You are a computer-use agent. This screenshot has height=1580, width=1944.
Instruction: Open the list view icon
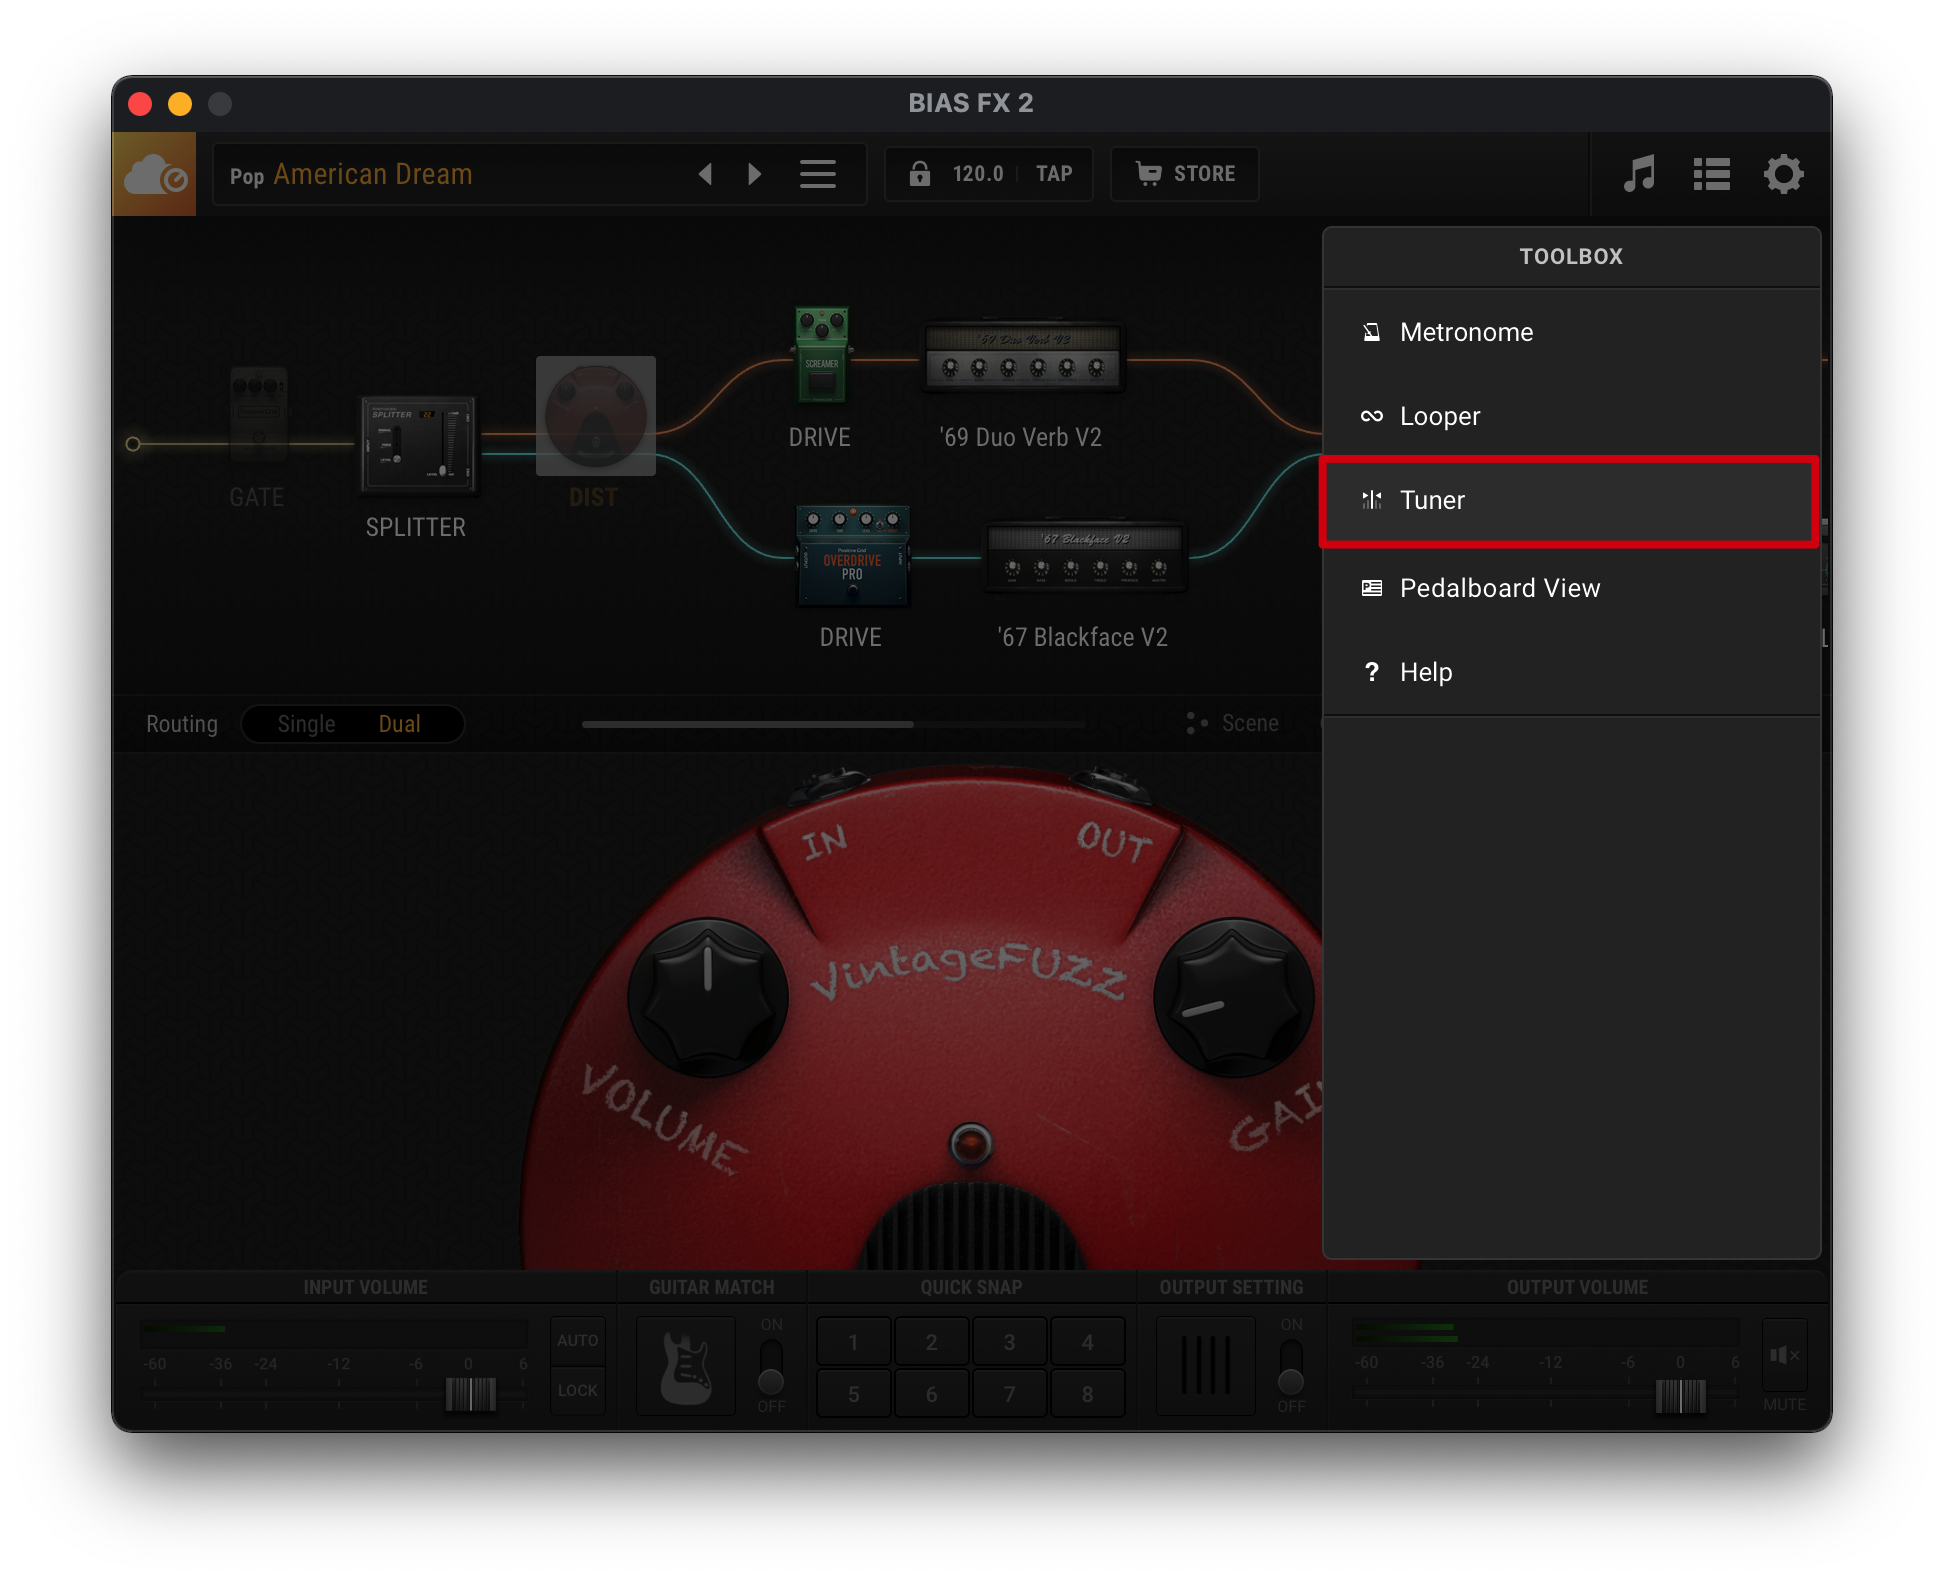pyautogui.click(x=1711, y=174)
